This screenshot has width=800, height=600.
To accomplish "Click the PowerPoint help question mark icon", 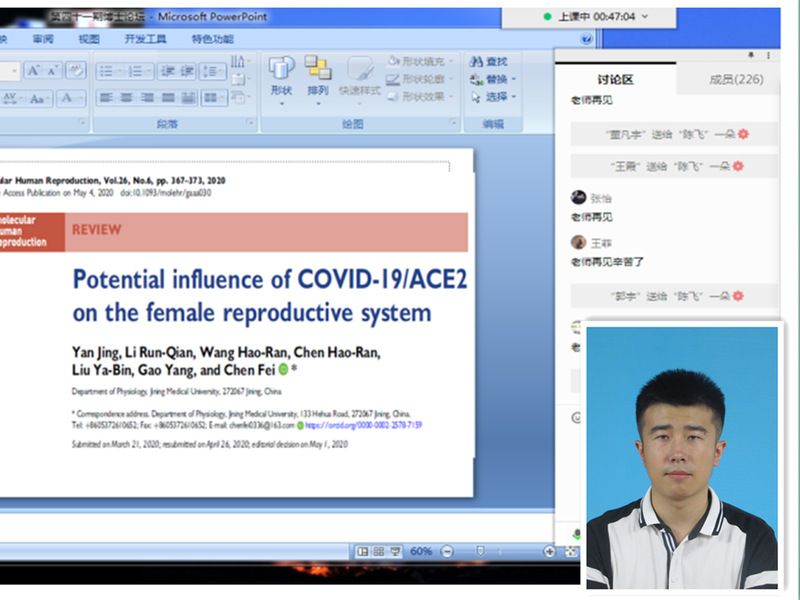I will (586, 39).
